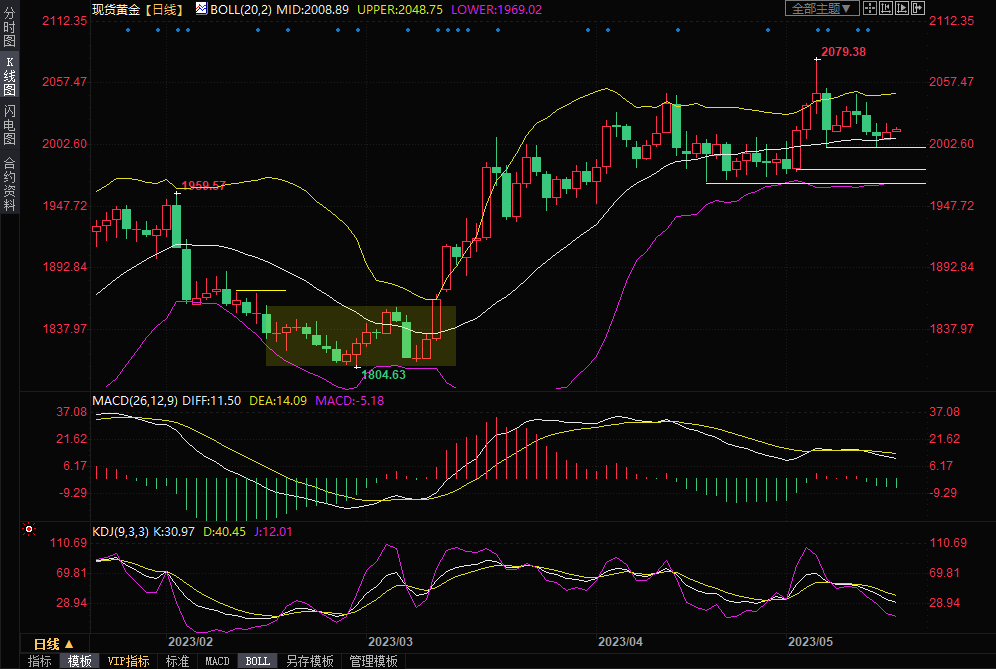Click the range measurement icon at top right
Screen dimensions: 996x669
point(886,8)
